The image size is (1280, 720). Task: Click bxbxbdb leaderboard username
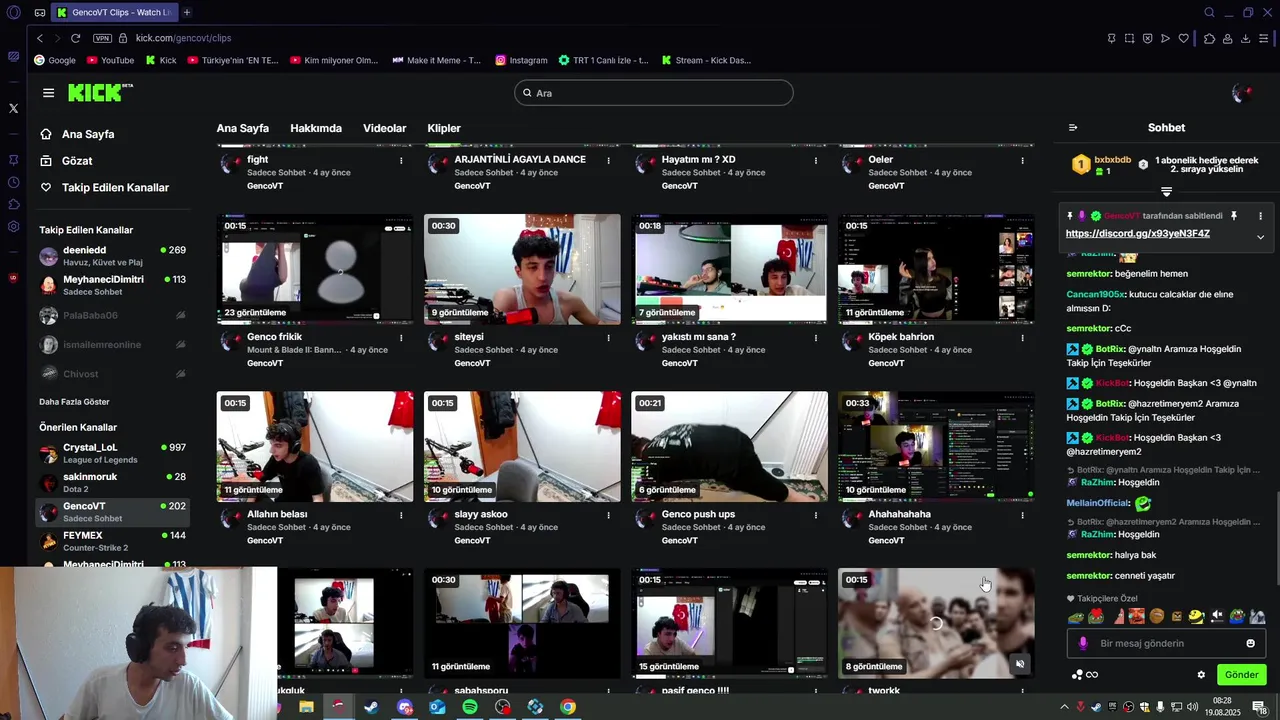[x=1112, y=160]
